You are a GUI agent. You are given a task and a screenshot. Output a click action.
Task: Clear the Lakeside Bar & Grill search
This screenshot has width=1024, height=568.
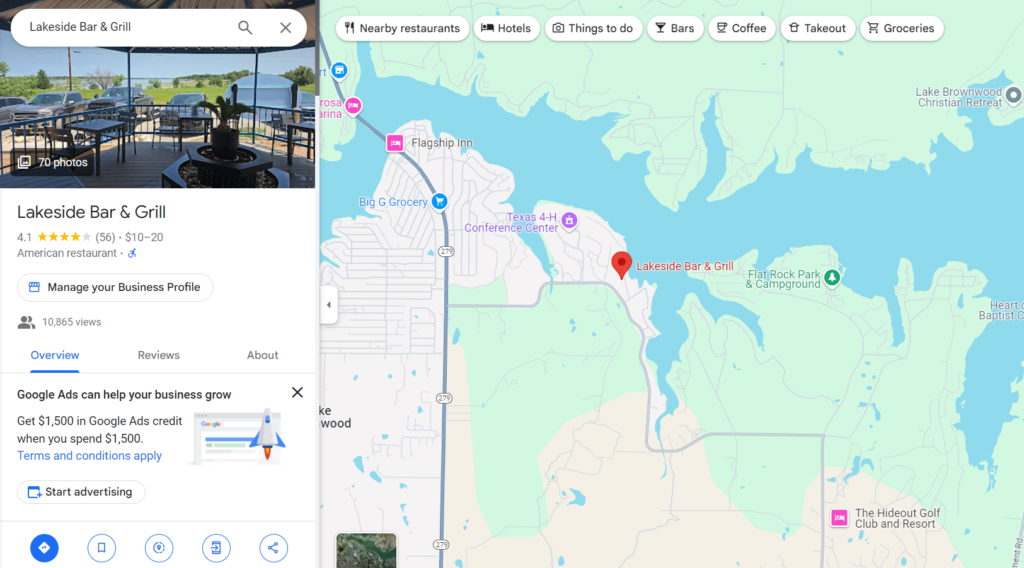pos(285,27)
